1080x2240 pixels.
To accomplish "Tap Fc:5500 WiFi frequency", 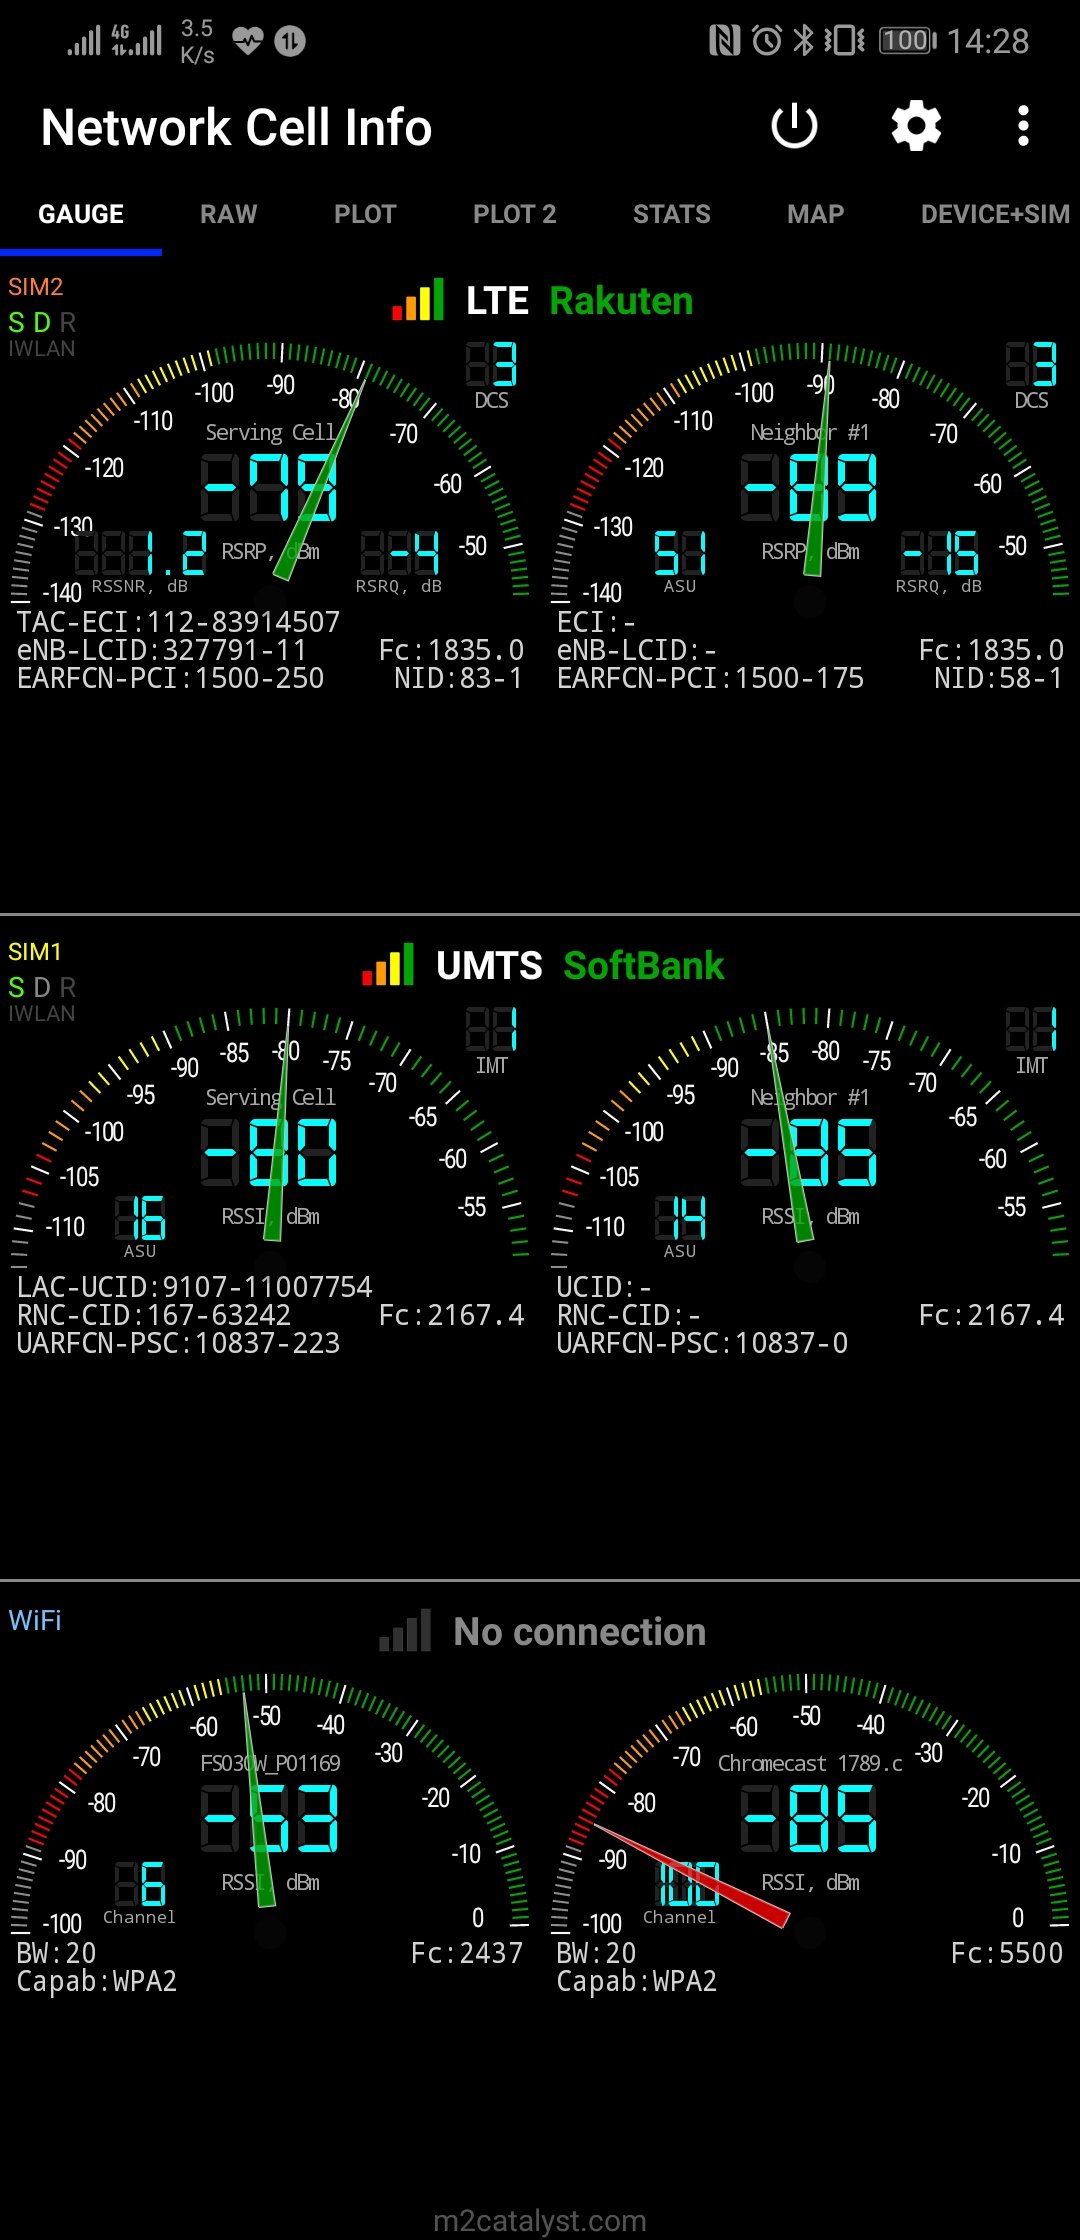I will [x=1007, y=1953].
